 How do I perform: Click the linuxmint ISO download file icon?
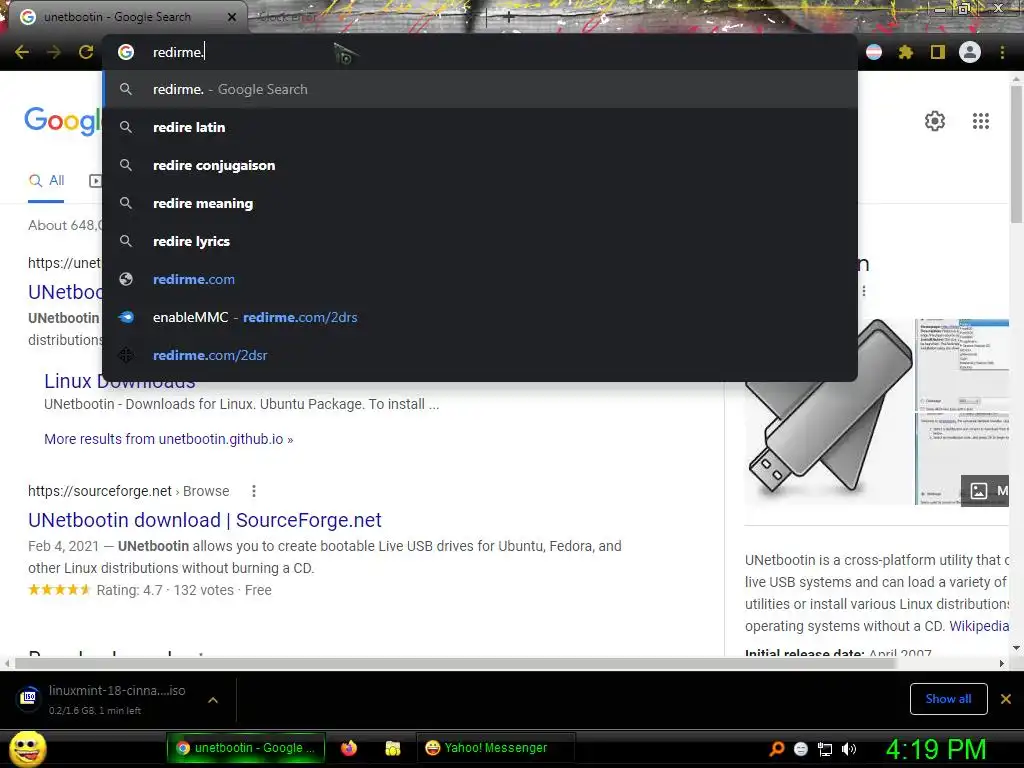[x=29, y=697]
